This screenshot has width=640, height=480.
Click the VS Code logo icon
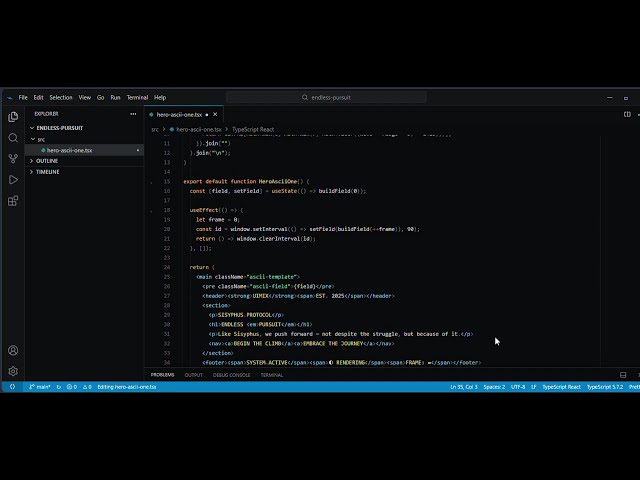[x=9, y=98]
